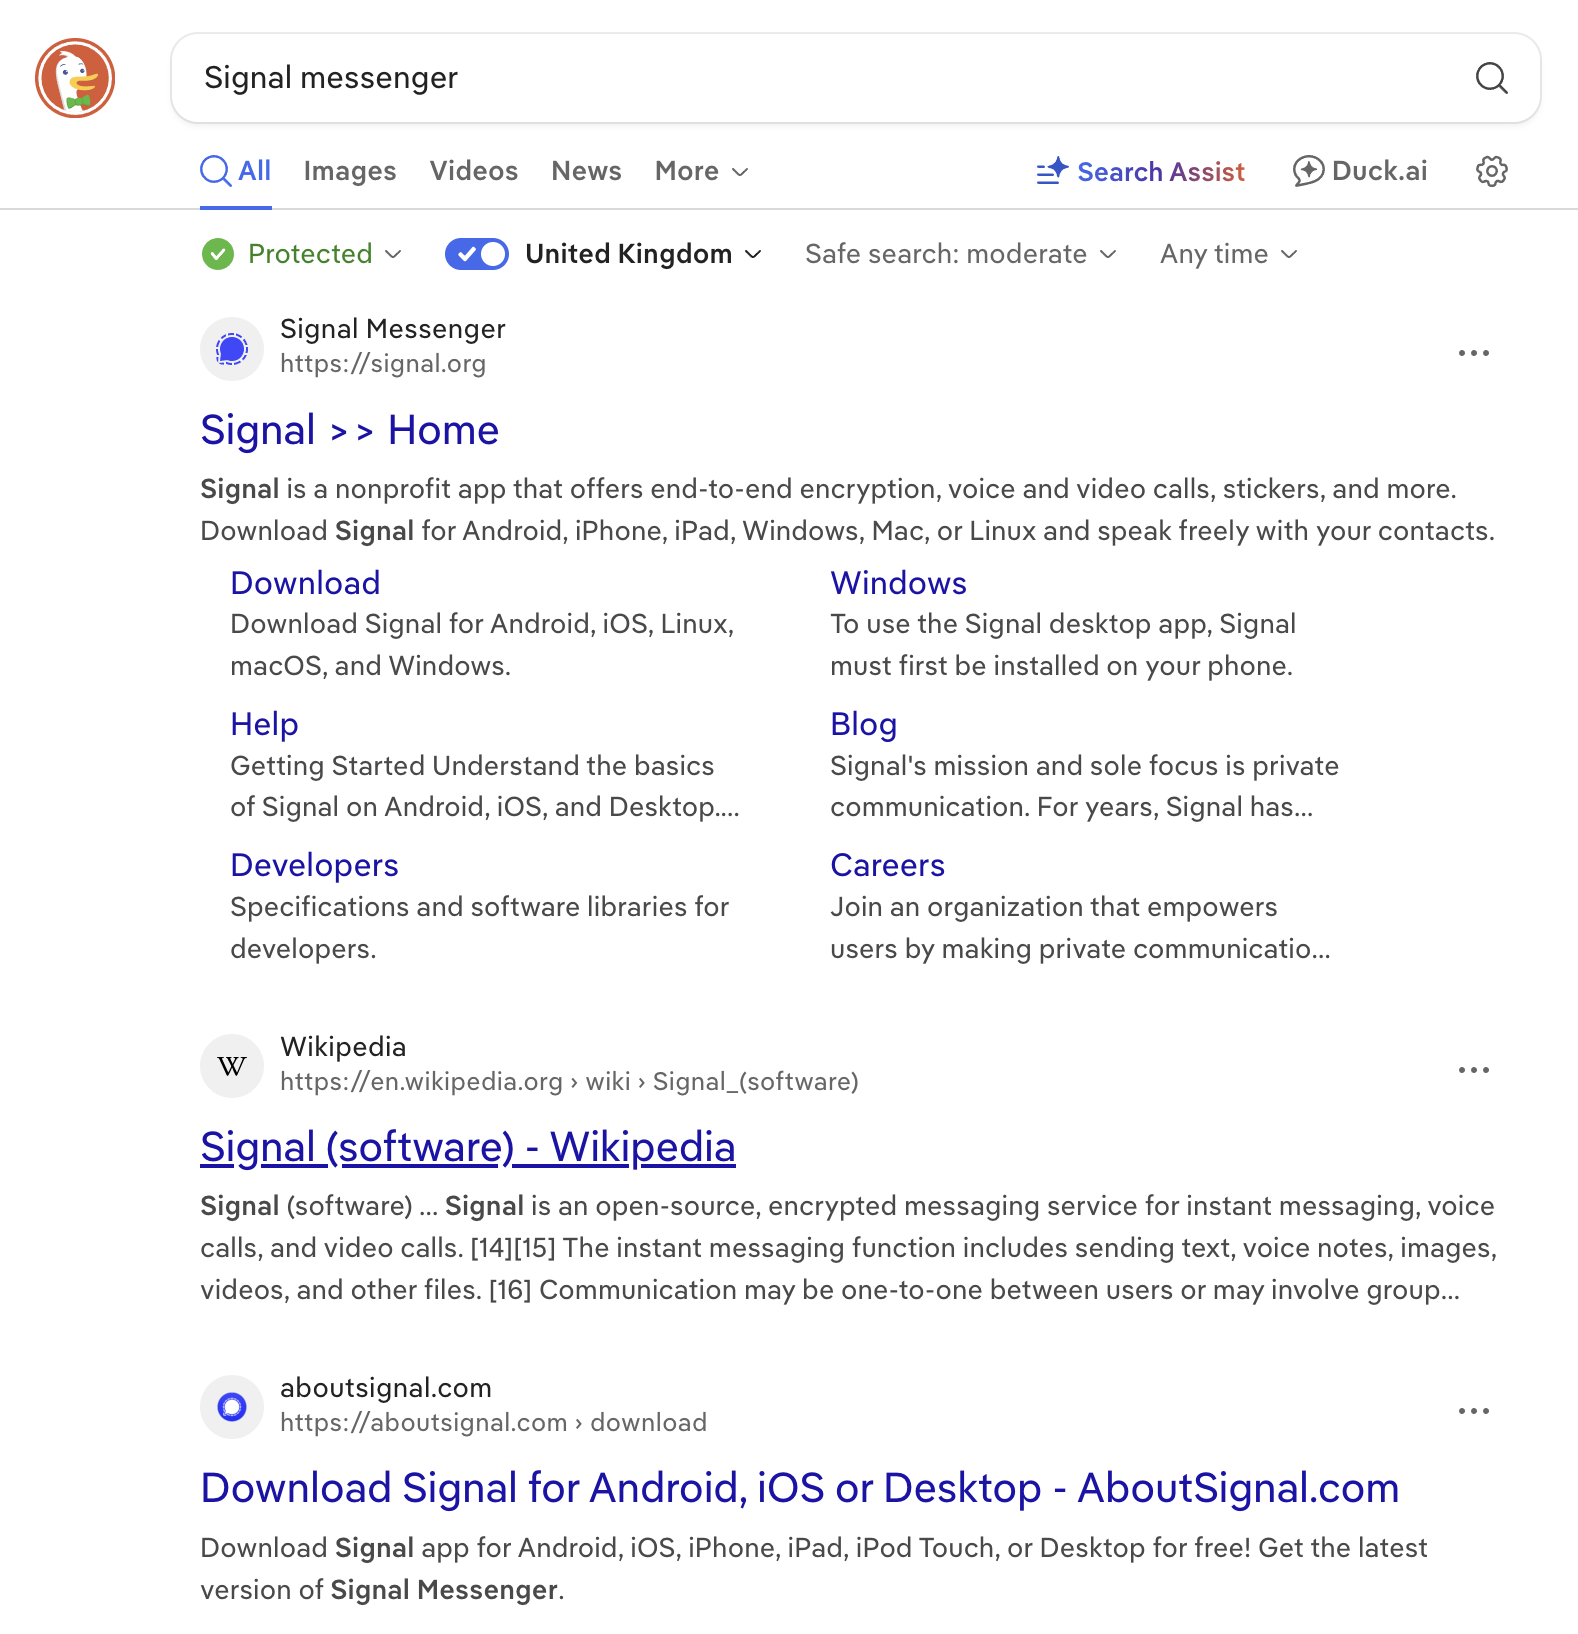Switch to the News tab
This screenshot has width=1578, height=1634.
(586, 171)
